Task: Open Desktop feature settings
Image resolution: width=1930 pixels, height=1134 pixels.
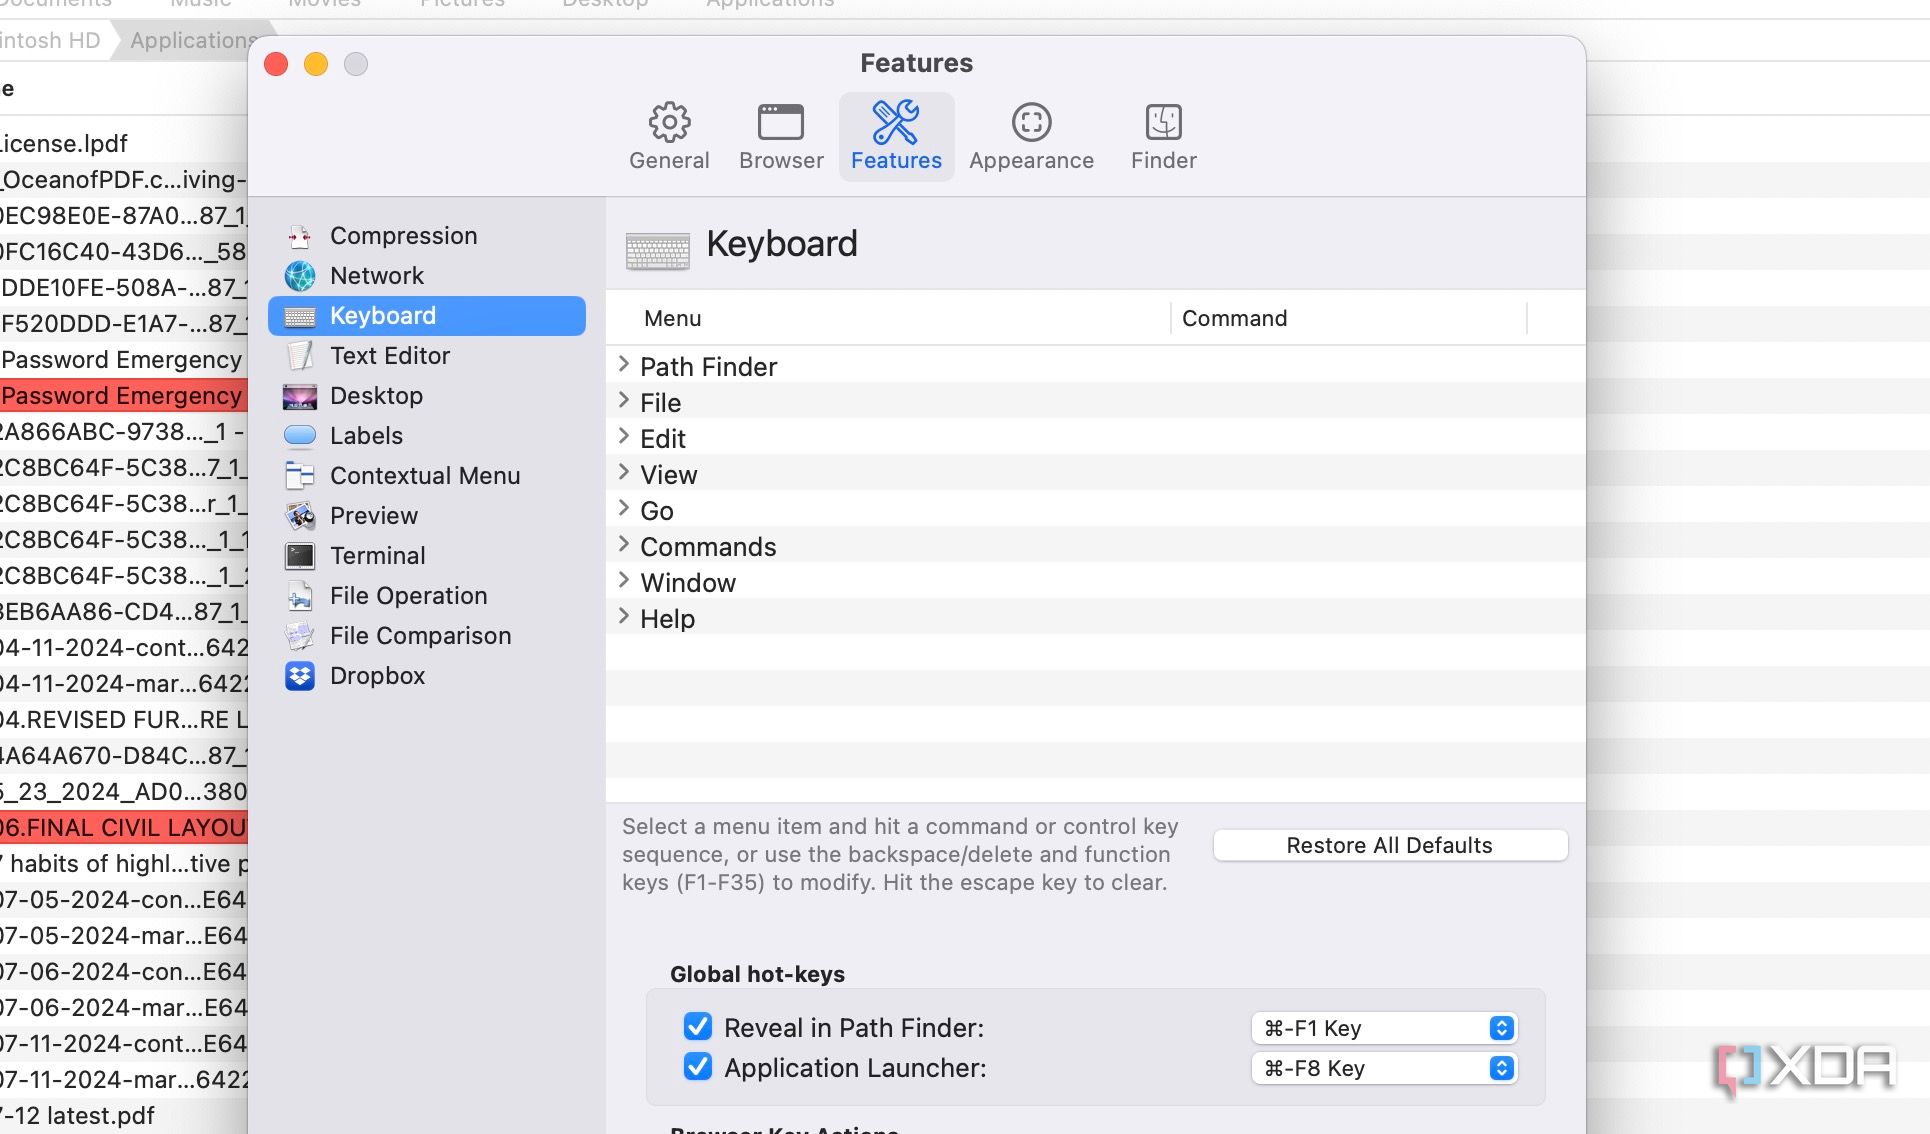Action: point(427,396)
